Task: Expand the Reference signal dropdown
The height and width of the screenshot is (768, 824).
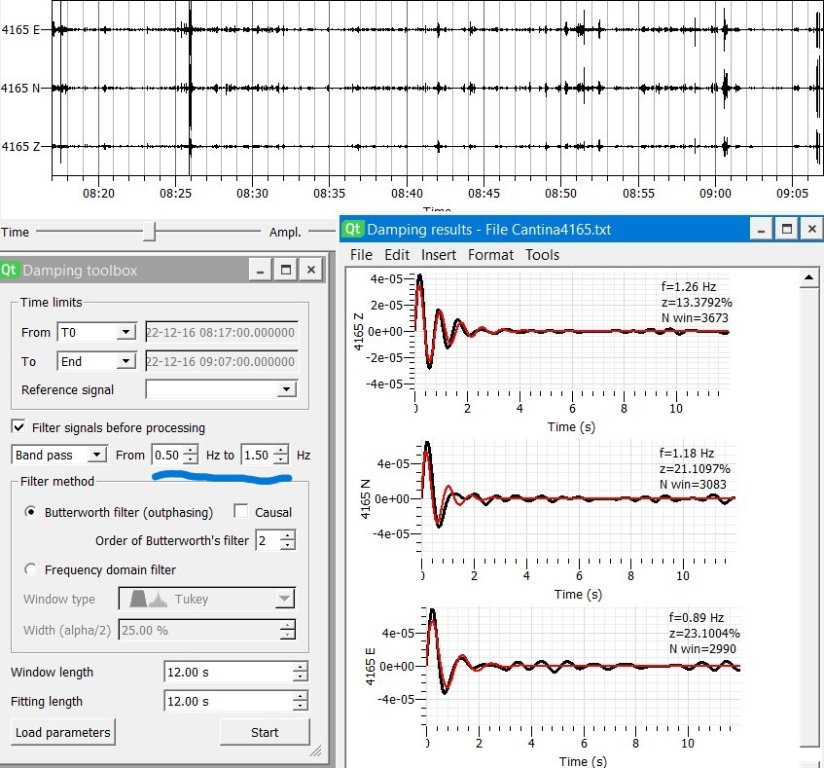Action: pos(221,389)
